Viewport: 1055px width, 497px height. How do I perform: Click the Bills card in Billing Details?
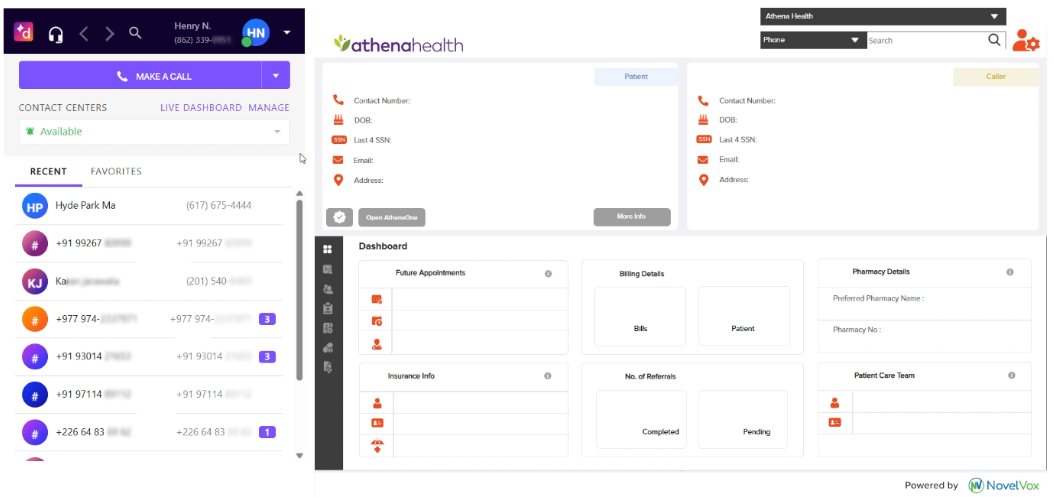(640, 316)
